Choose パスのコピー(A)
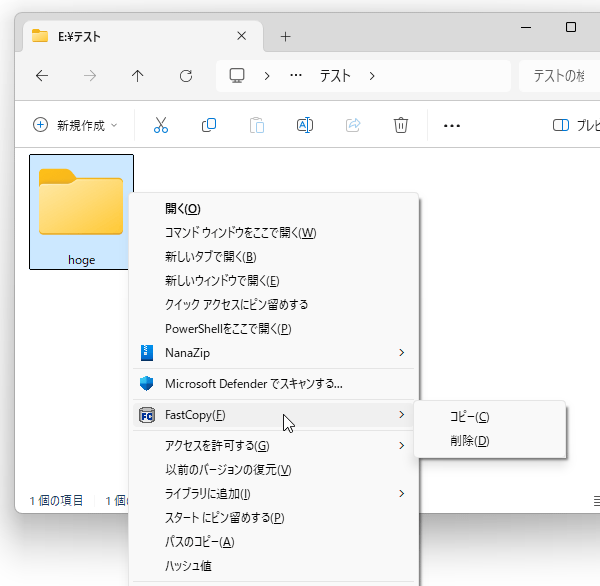 (x=274, y=542)
